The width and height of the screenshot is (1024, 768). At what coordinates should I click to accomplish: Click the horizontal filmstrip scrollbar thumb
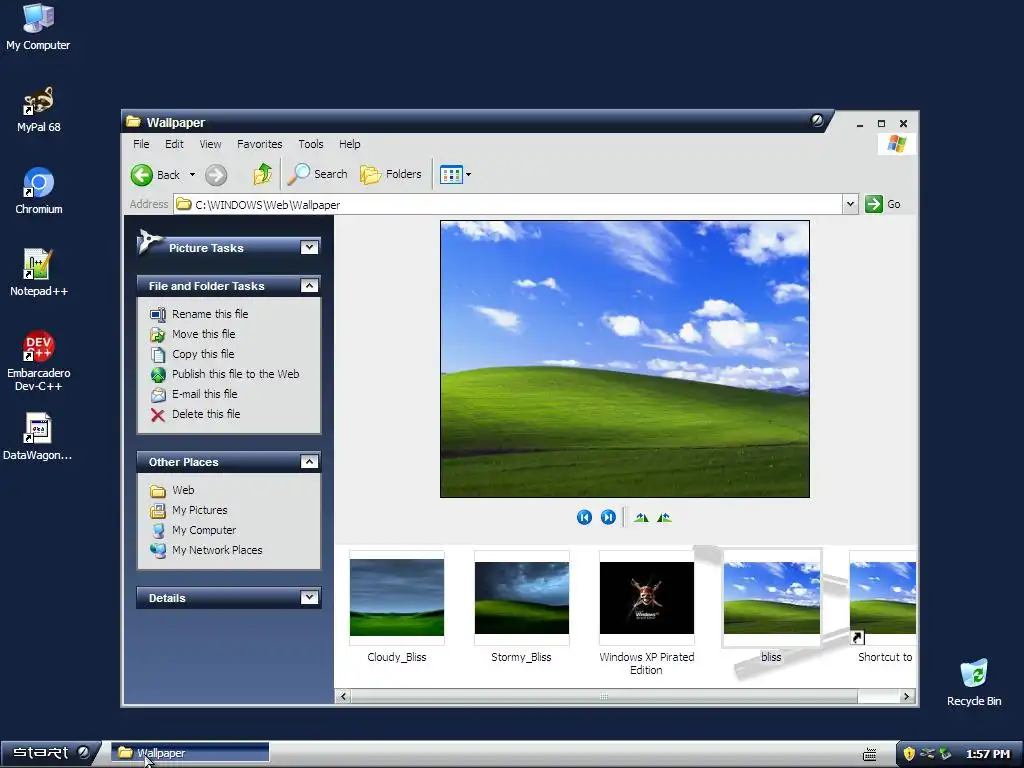(x=604, y=697)
